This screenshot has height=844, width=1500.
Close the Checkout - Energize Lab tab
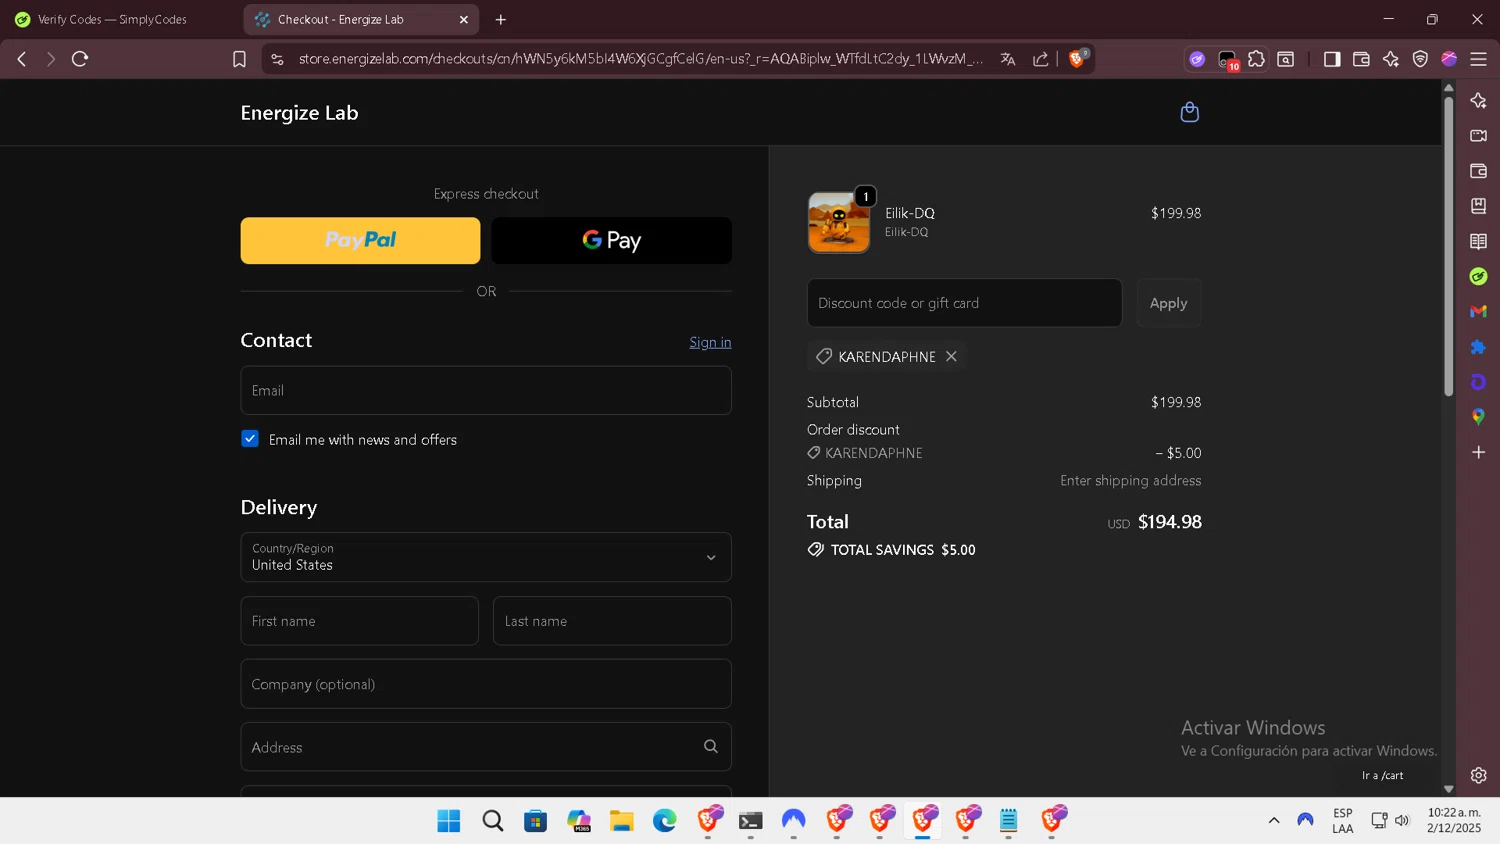point(464,19)
